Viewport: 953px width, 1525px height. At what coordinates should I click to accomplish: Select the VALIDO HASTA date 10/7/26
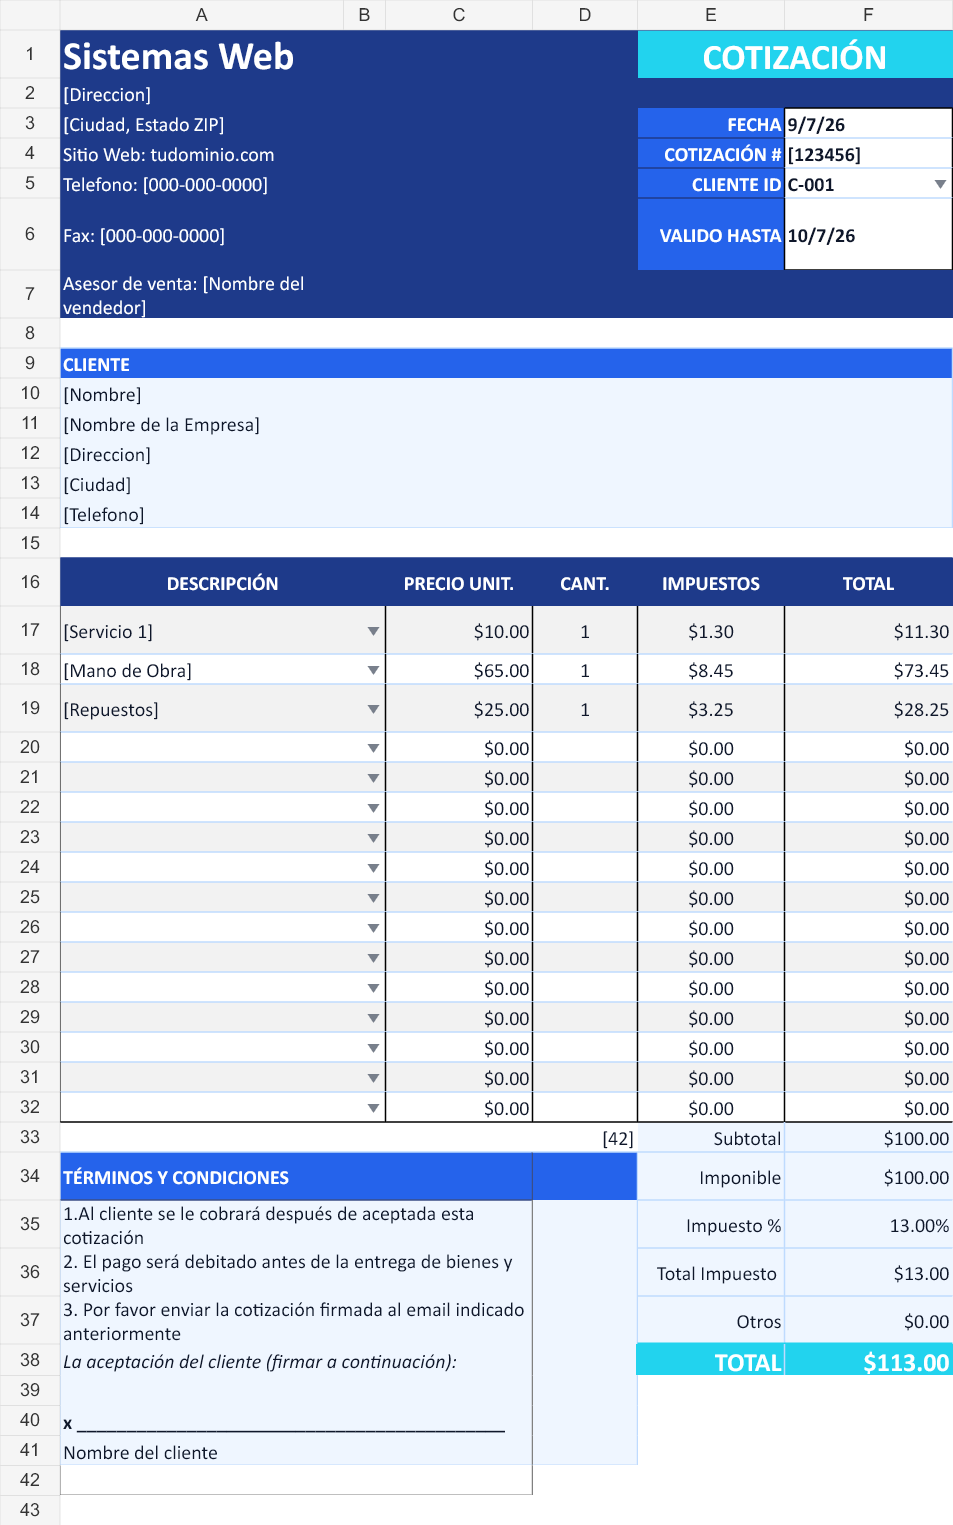click(868, 235)
